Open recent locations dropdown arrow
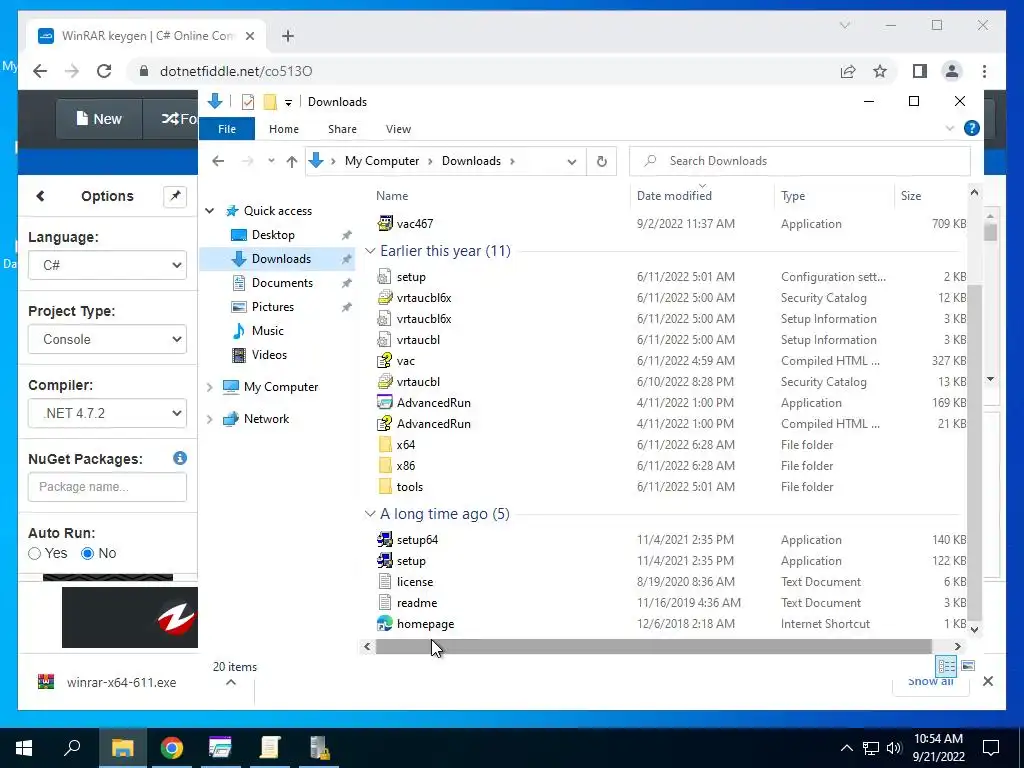1024x768 pixels. pyautogui.click(x=271, y=161)
